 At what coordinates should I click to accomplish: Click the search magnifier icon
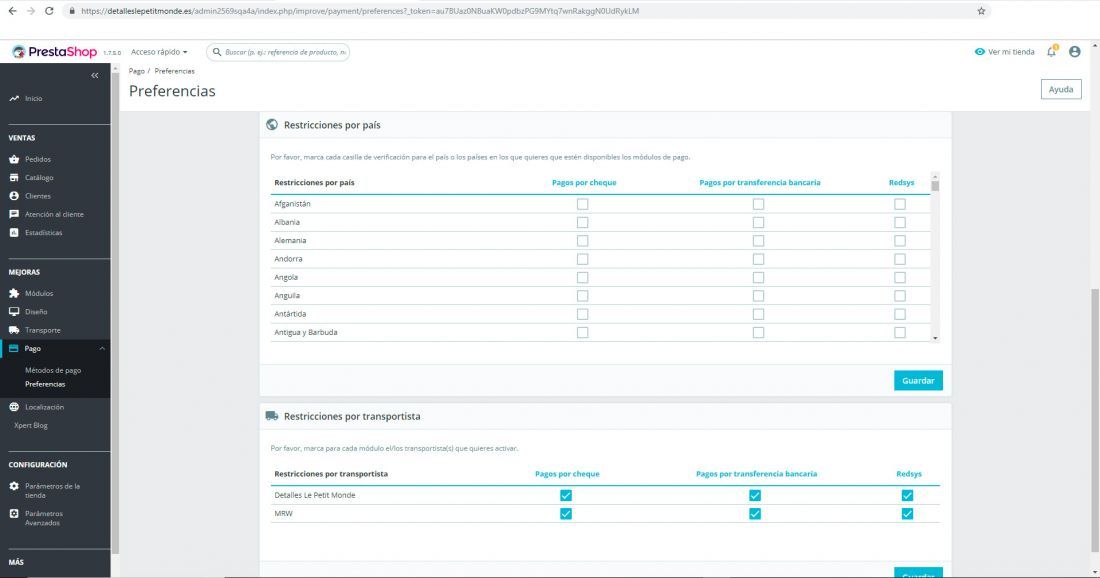(x=217, y=52)
